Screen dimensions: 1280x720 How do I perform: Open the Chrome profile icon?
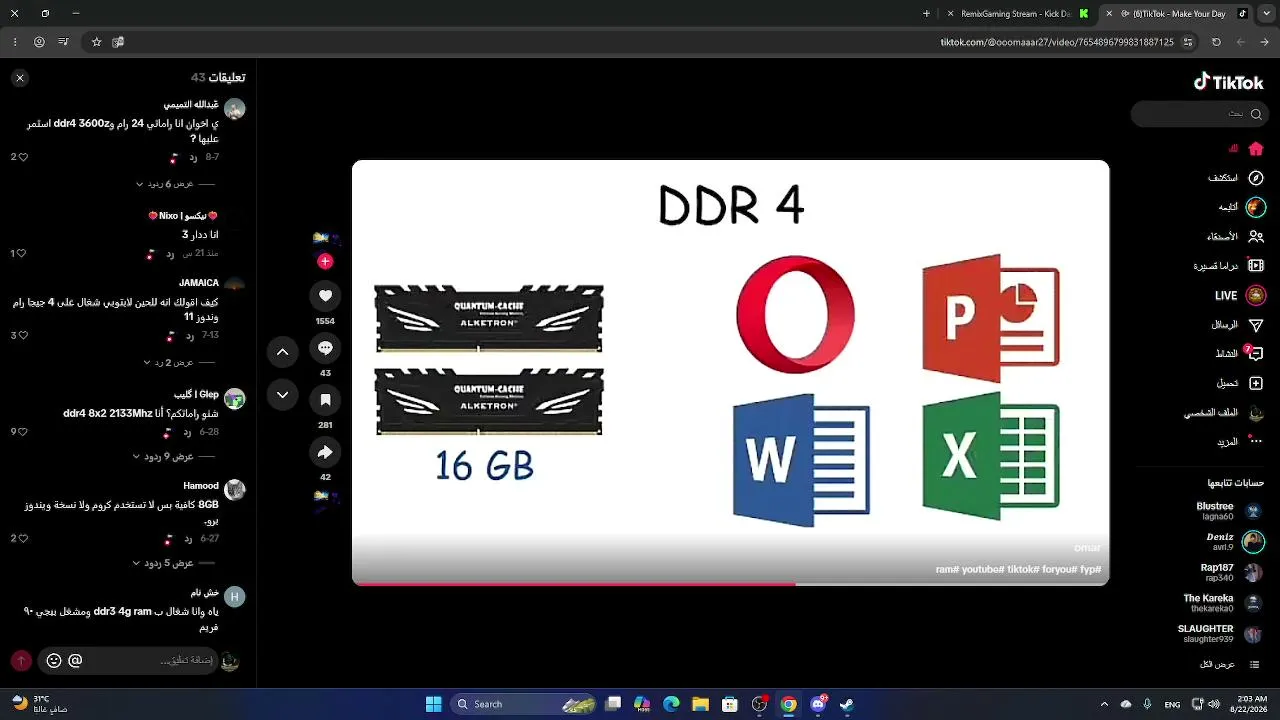pyautogui.click(x=40, y=42)
